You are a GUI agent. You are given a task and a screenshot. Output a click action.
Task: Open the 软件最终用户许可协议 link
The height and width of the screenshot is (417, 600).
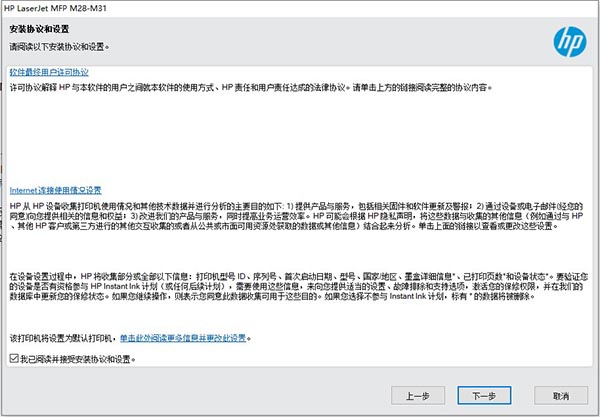(x=49, y=72)
